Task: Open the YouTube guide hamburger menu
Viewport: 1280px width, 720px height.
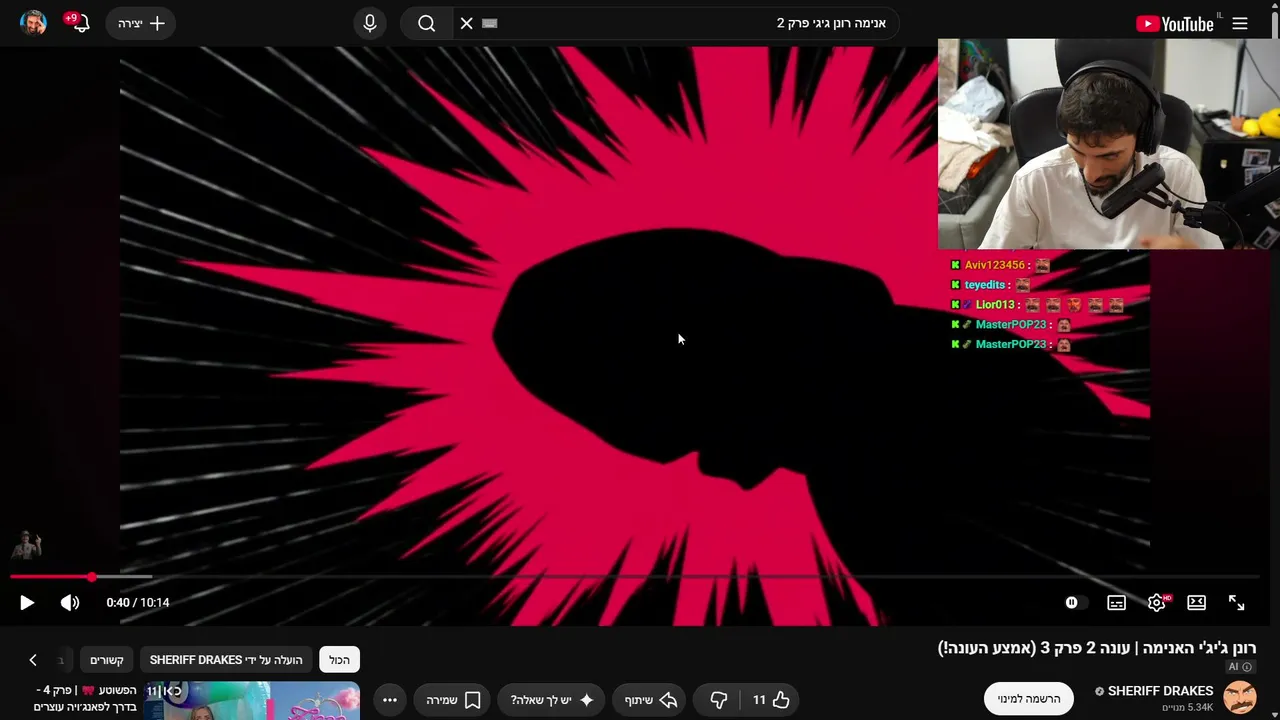Action: coord(1240,23)
